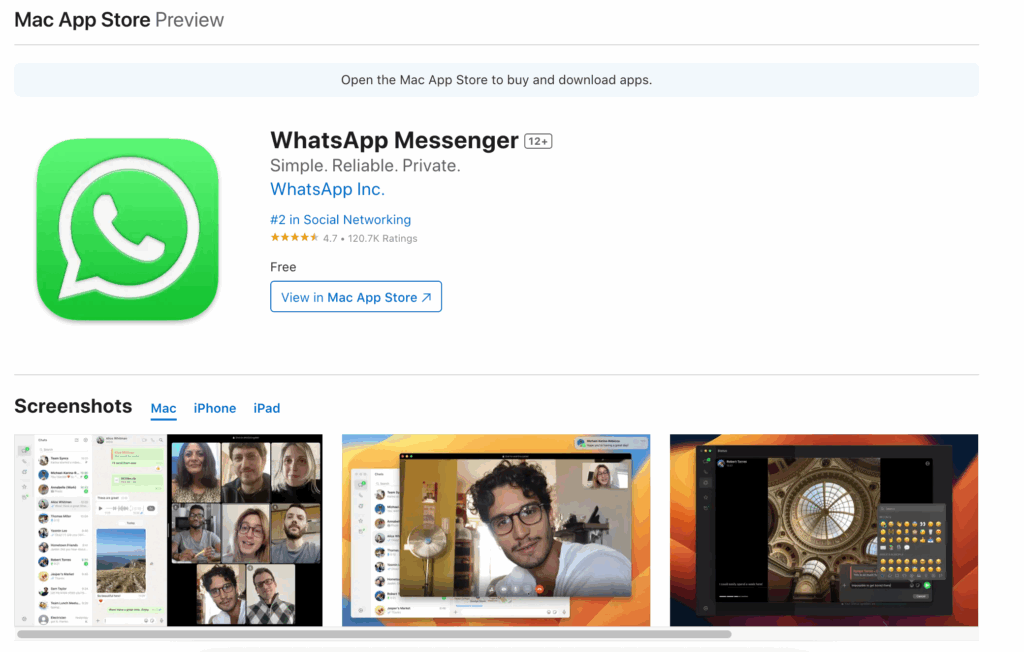The width and height of the screenshot is (1024, 652).
Task: Click the 12+ age rating badge
Action: click(x=538, y=141)
